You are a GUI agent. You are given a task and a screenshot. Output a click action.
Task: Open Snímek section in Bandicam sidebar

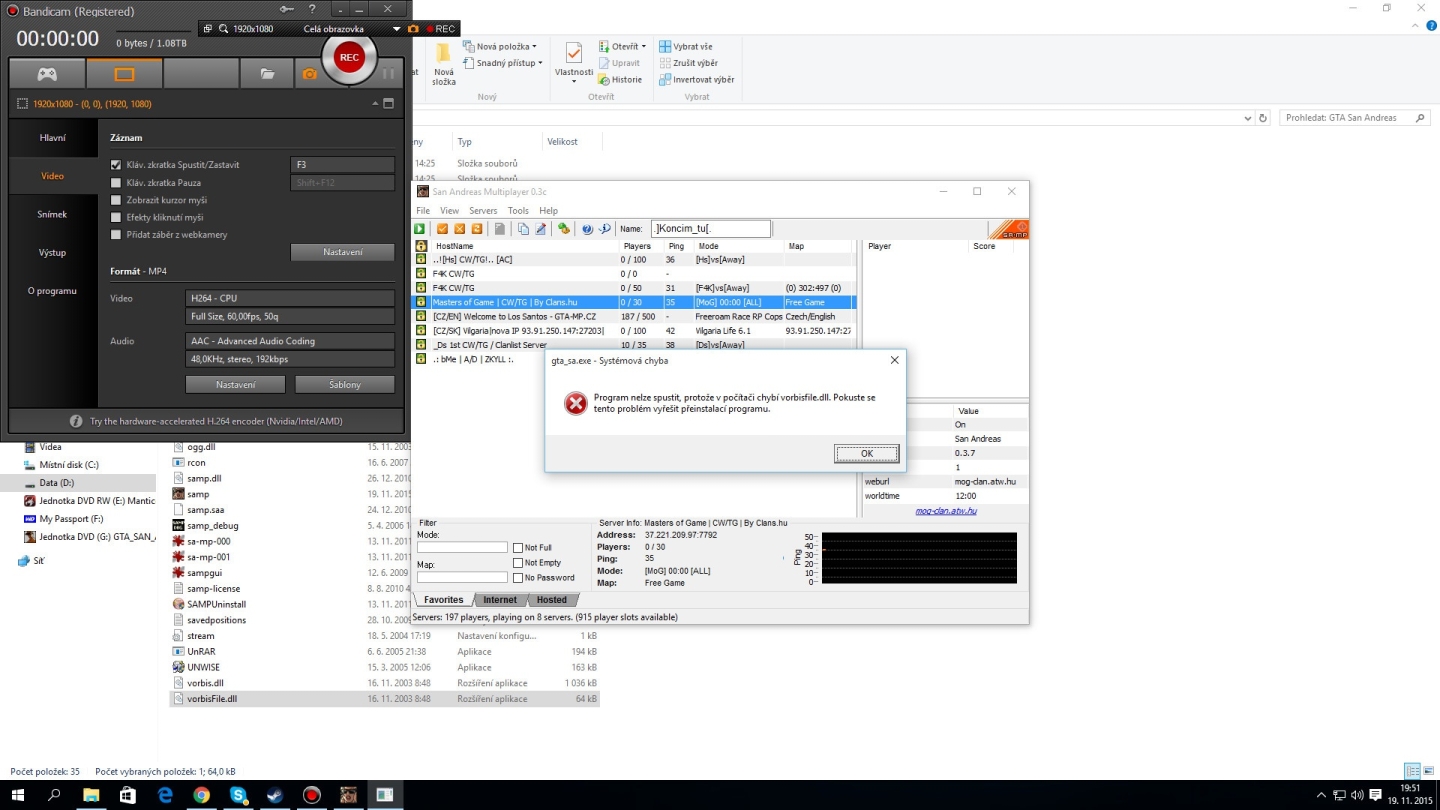tap(53, 214)
